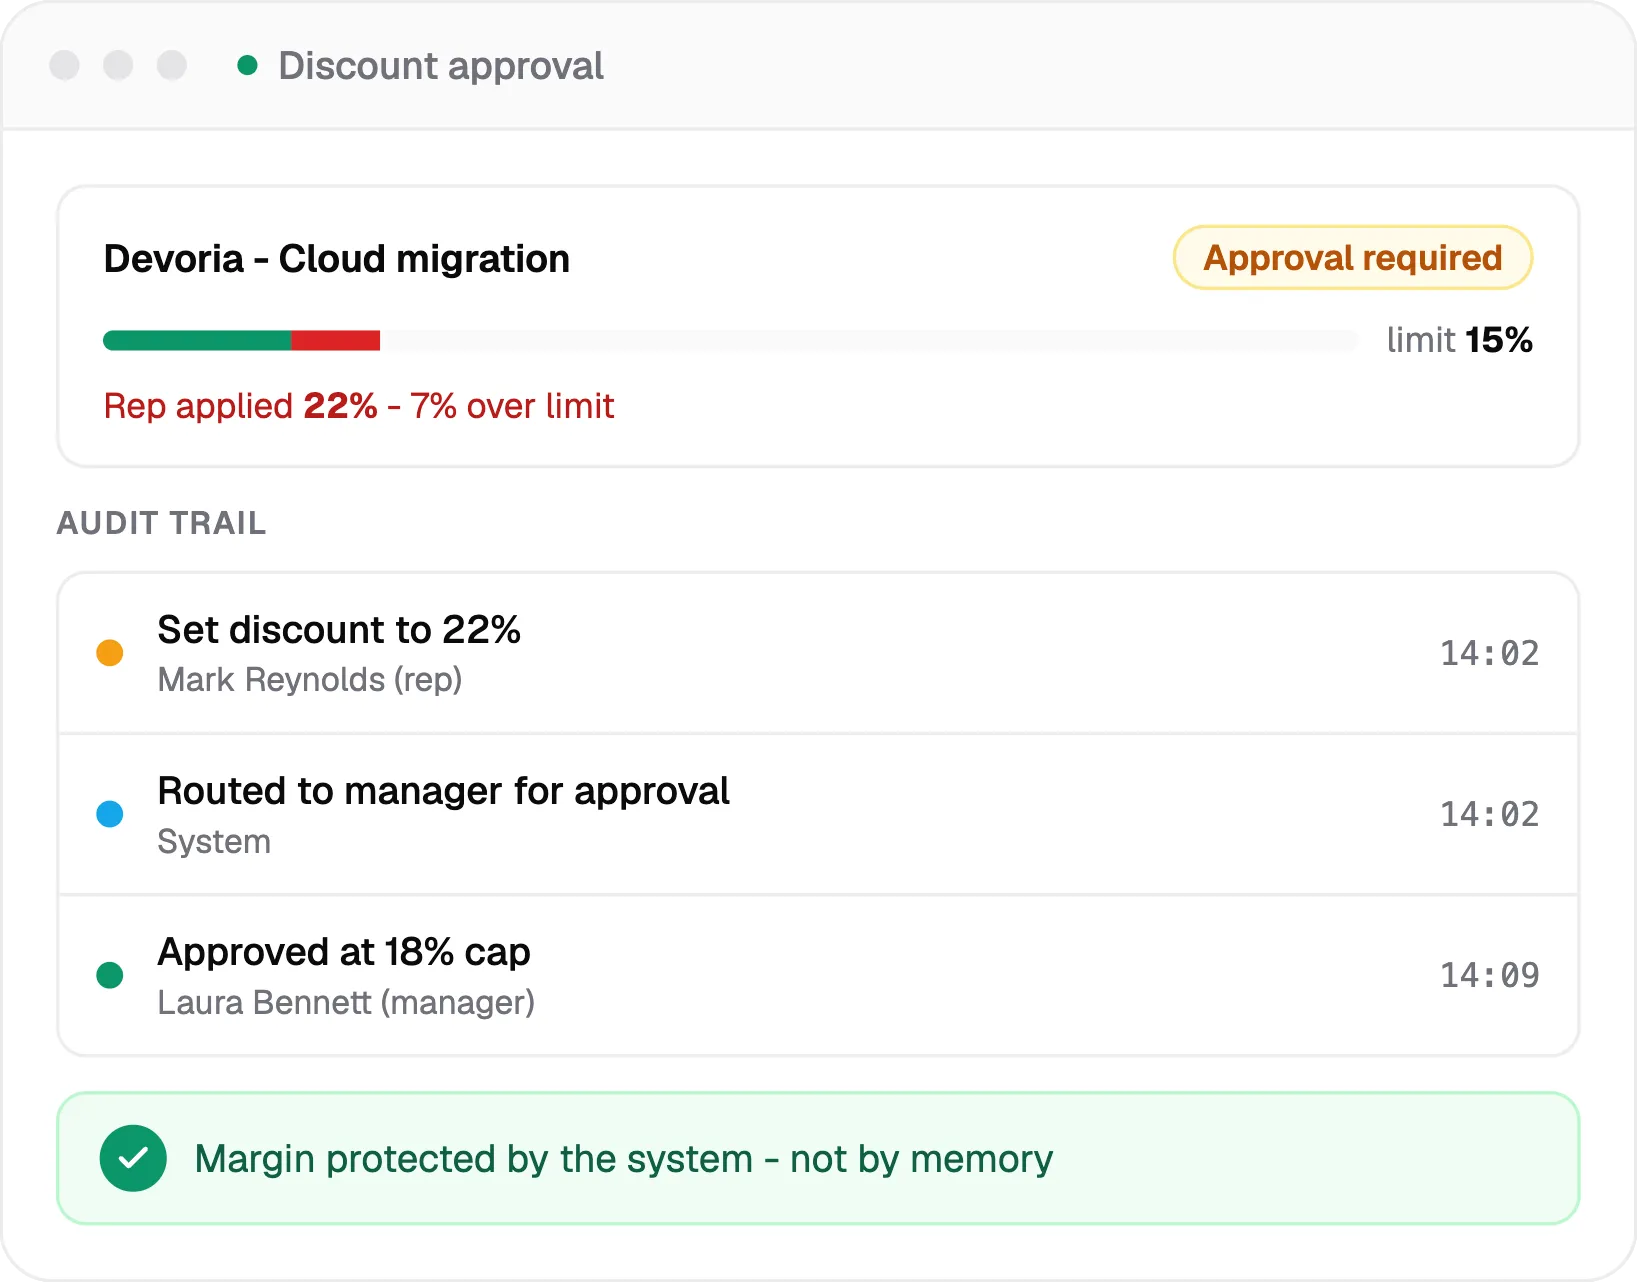This screenshot has height=1282, width=1637.
Task: Click the blue dot beside Routed to manager
Action: point(110,814)
